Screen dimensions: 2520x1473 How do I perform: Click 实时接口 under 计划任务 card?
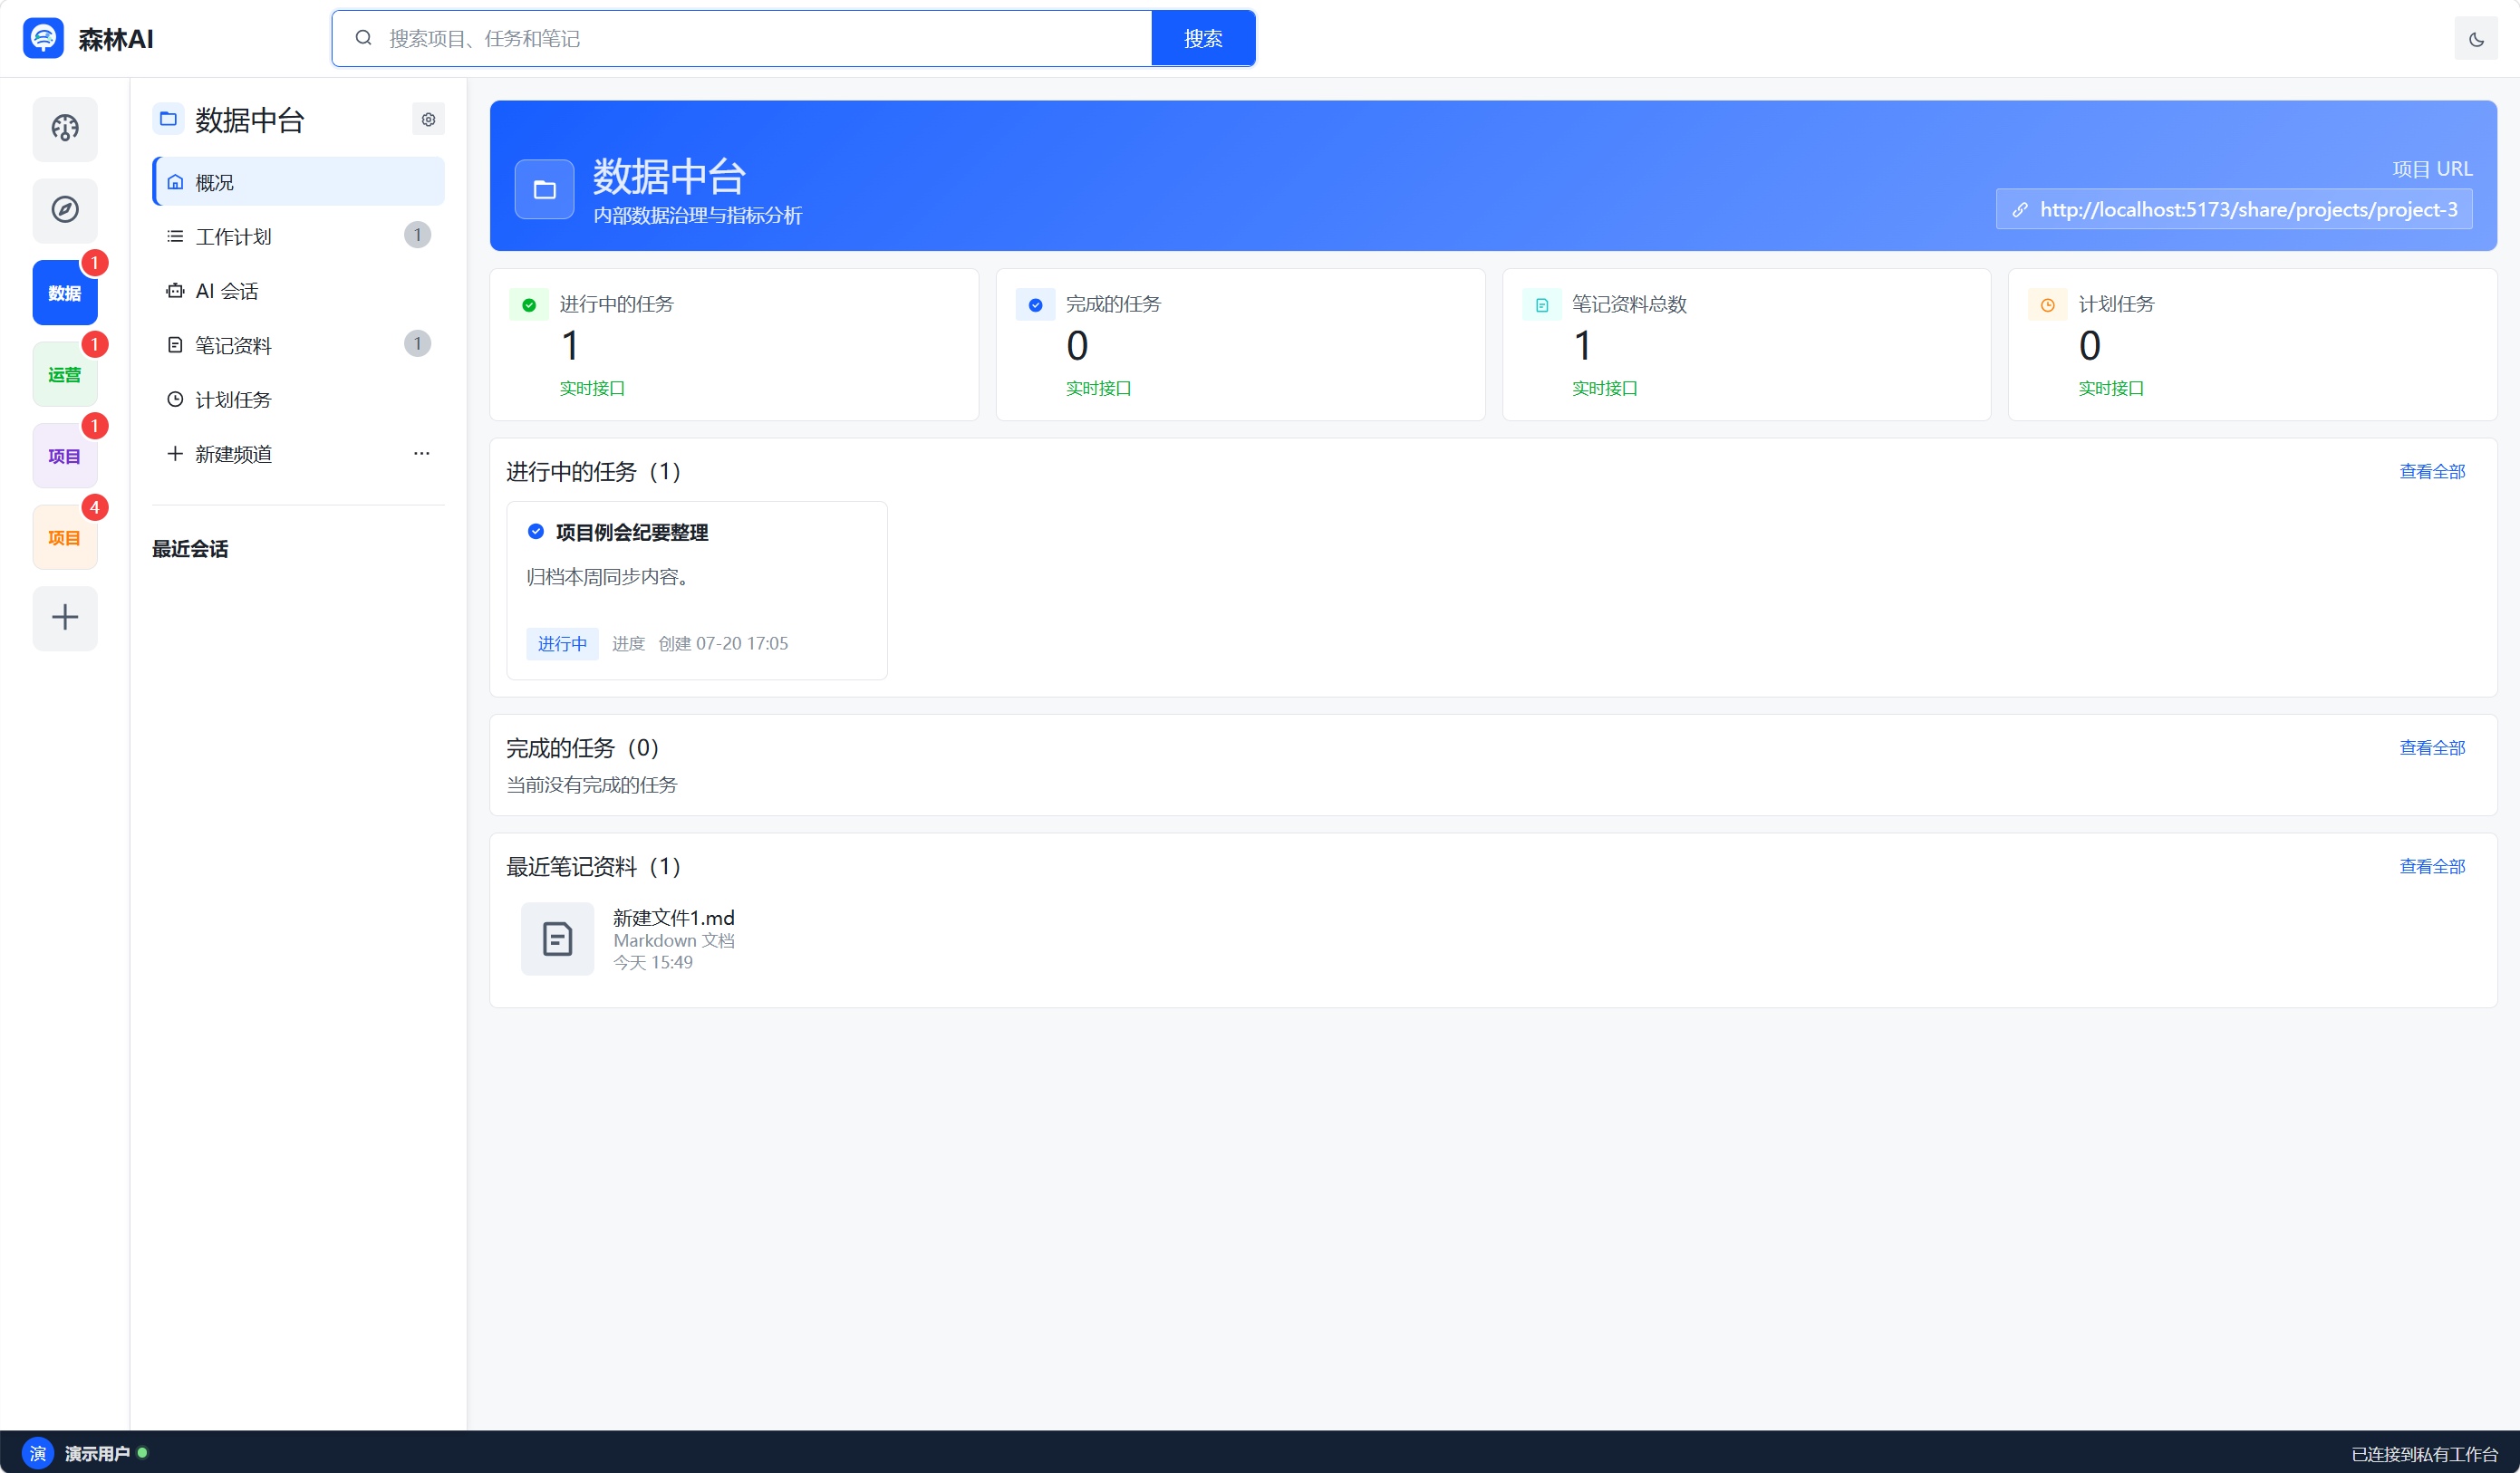pos(2111,388)
